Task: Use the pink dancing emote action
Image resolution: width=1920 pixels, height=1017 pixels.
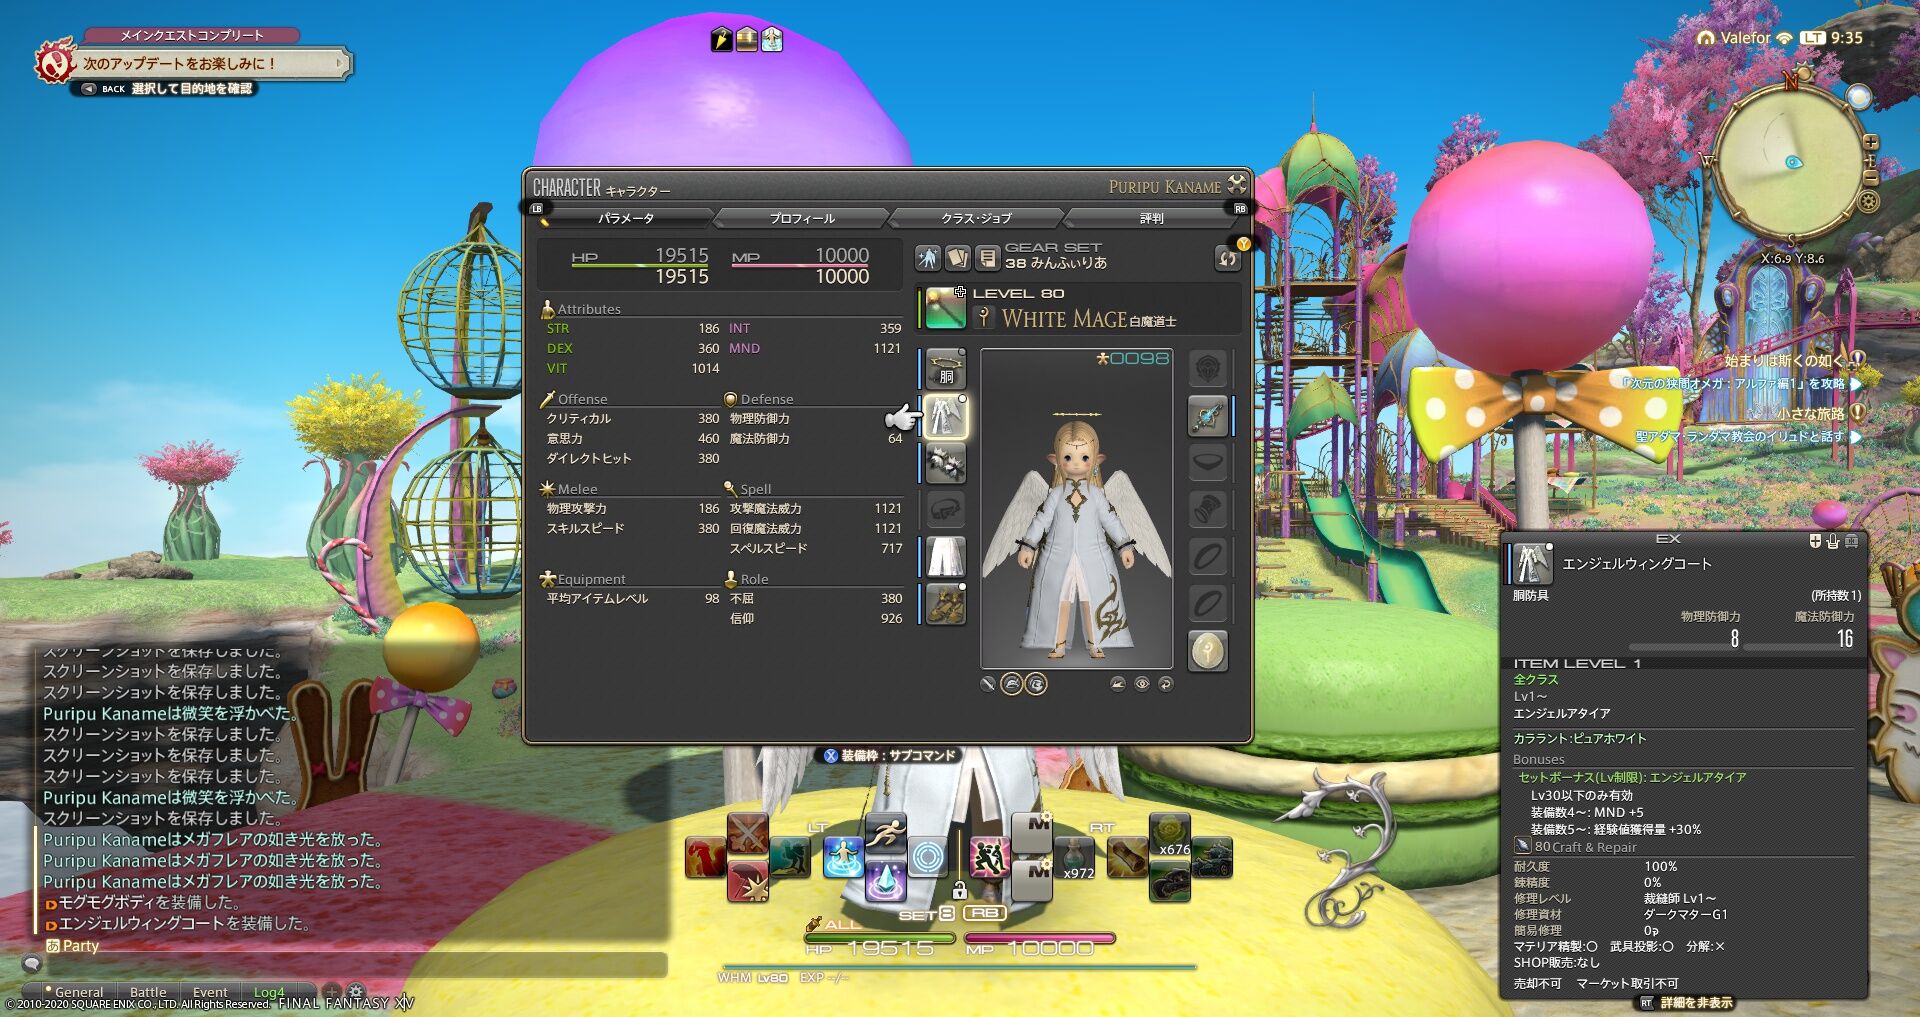Action: pyautogui.click(x=989, y=858)
